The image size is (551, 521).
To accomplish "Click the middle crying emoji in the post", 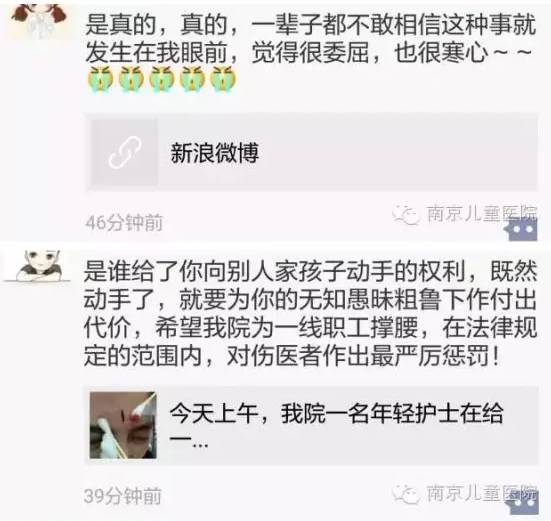I will click(x=162, y=78).
